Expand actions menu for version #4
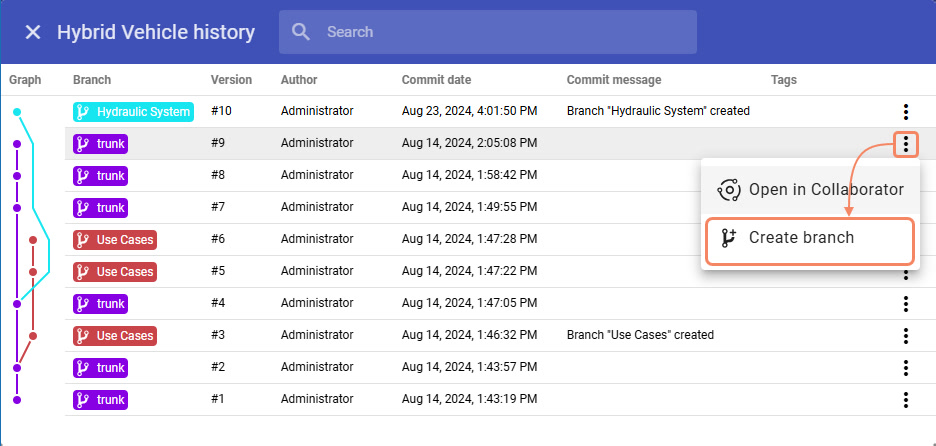 click(905, 304)
